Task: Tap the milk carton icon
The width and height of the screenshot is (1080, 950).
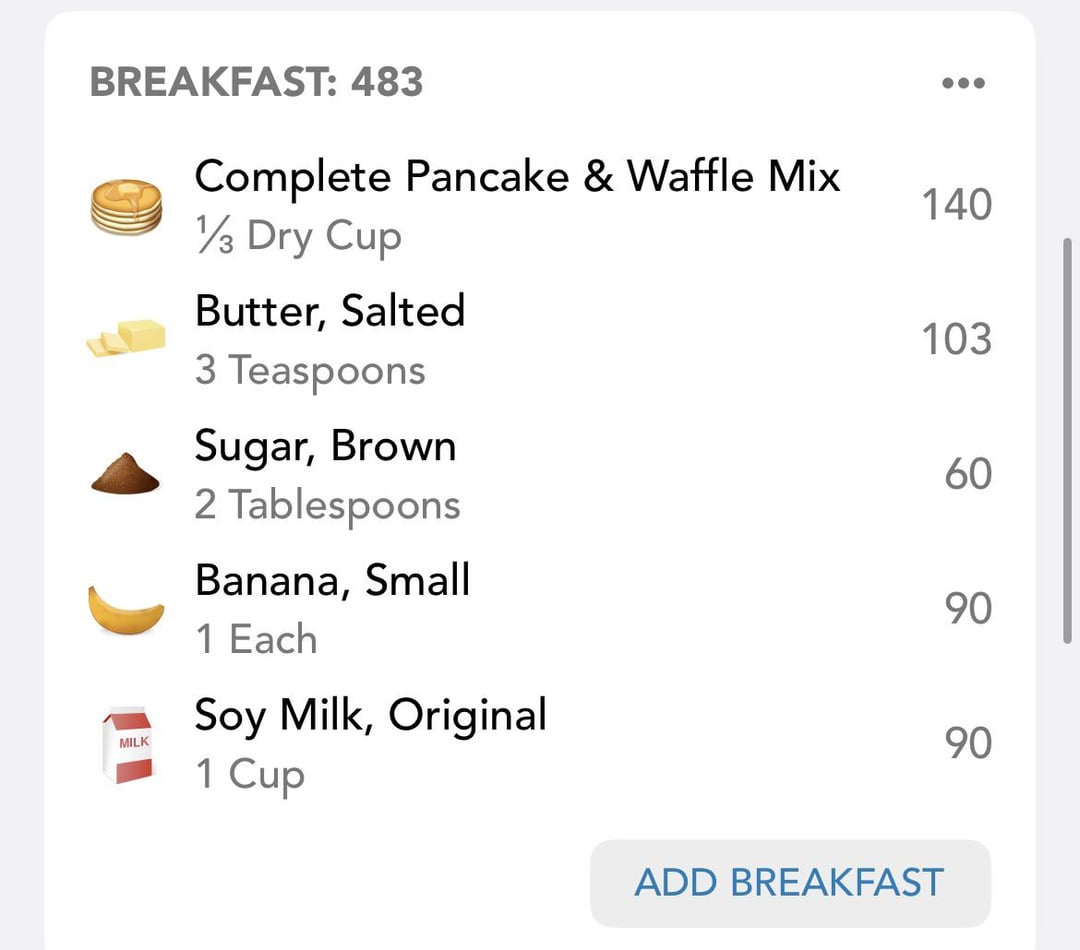Action: coord(127,745)
